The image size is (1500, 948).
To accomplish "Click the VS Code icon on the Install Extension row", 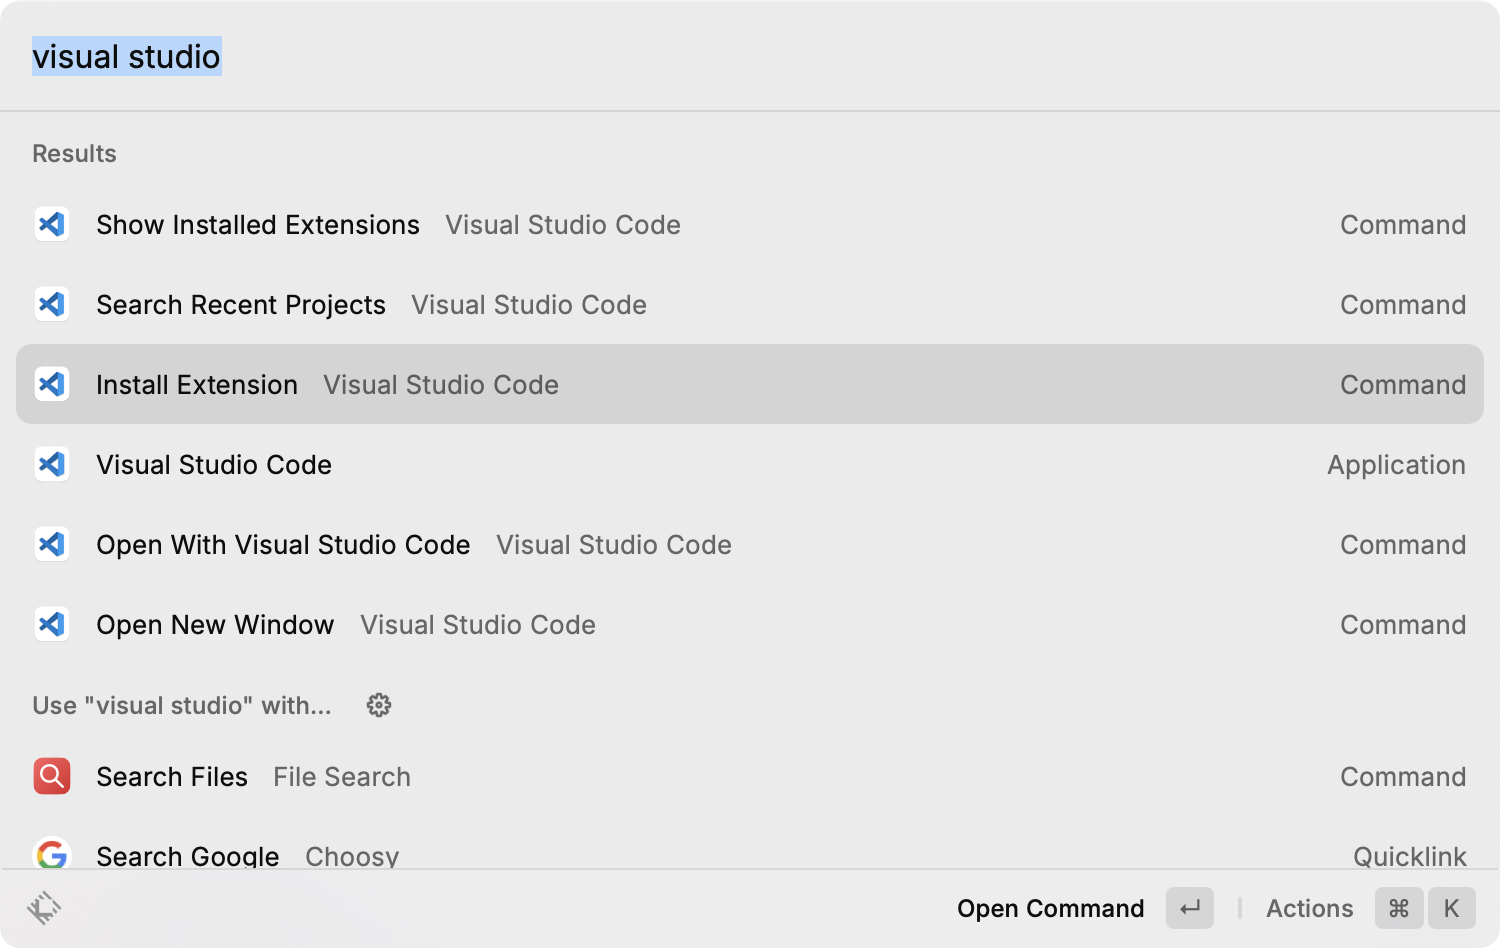I will coord(51,384).
